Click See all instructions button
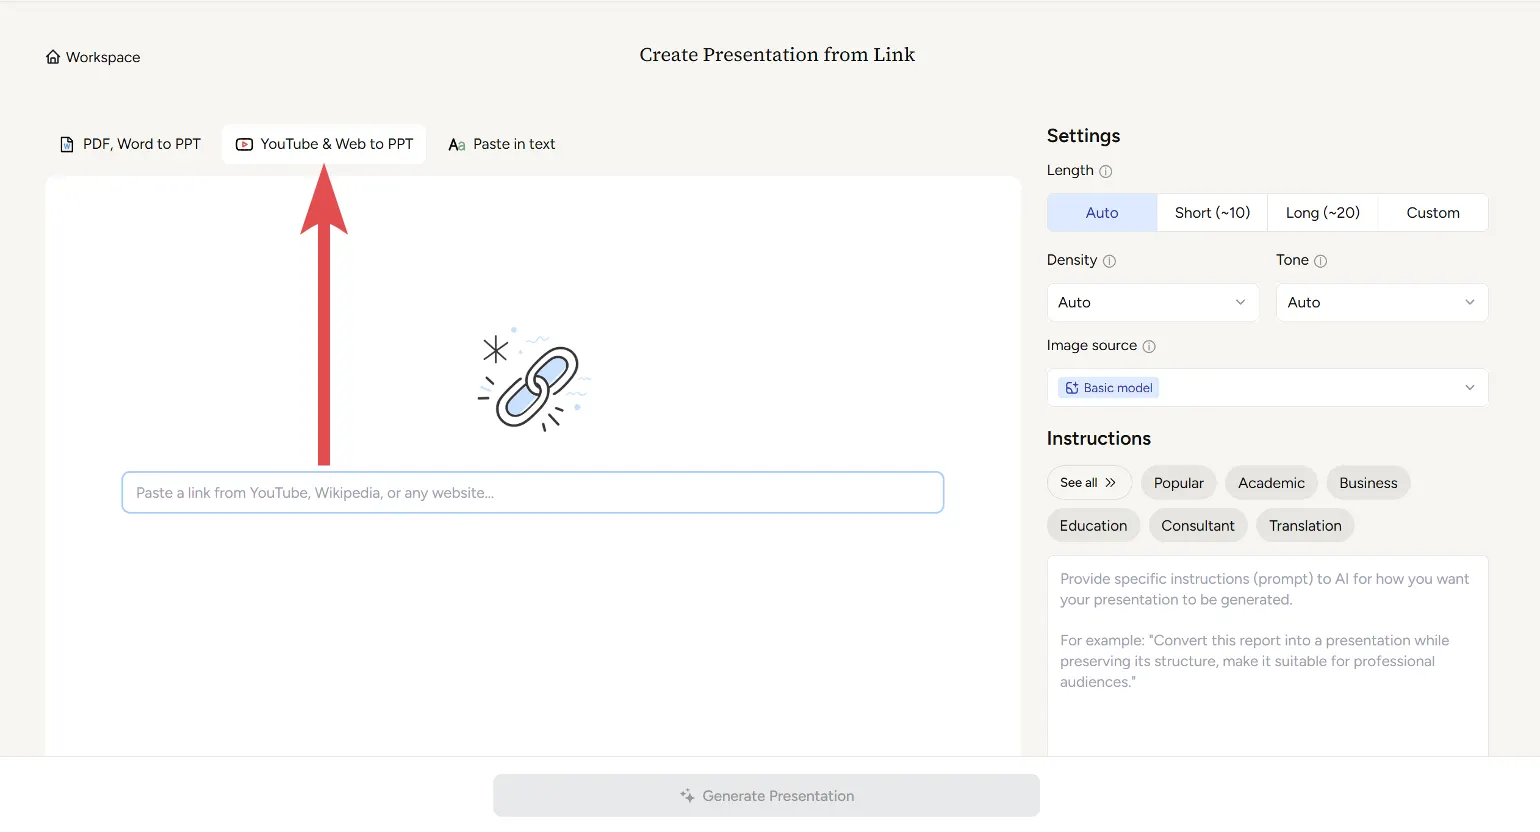 coord(1088,483)
